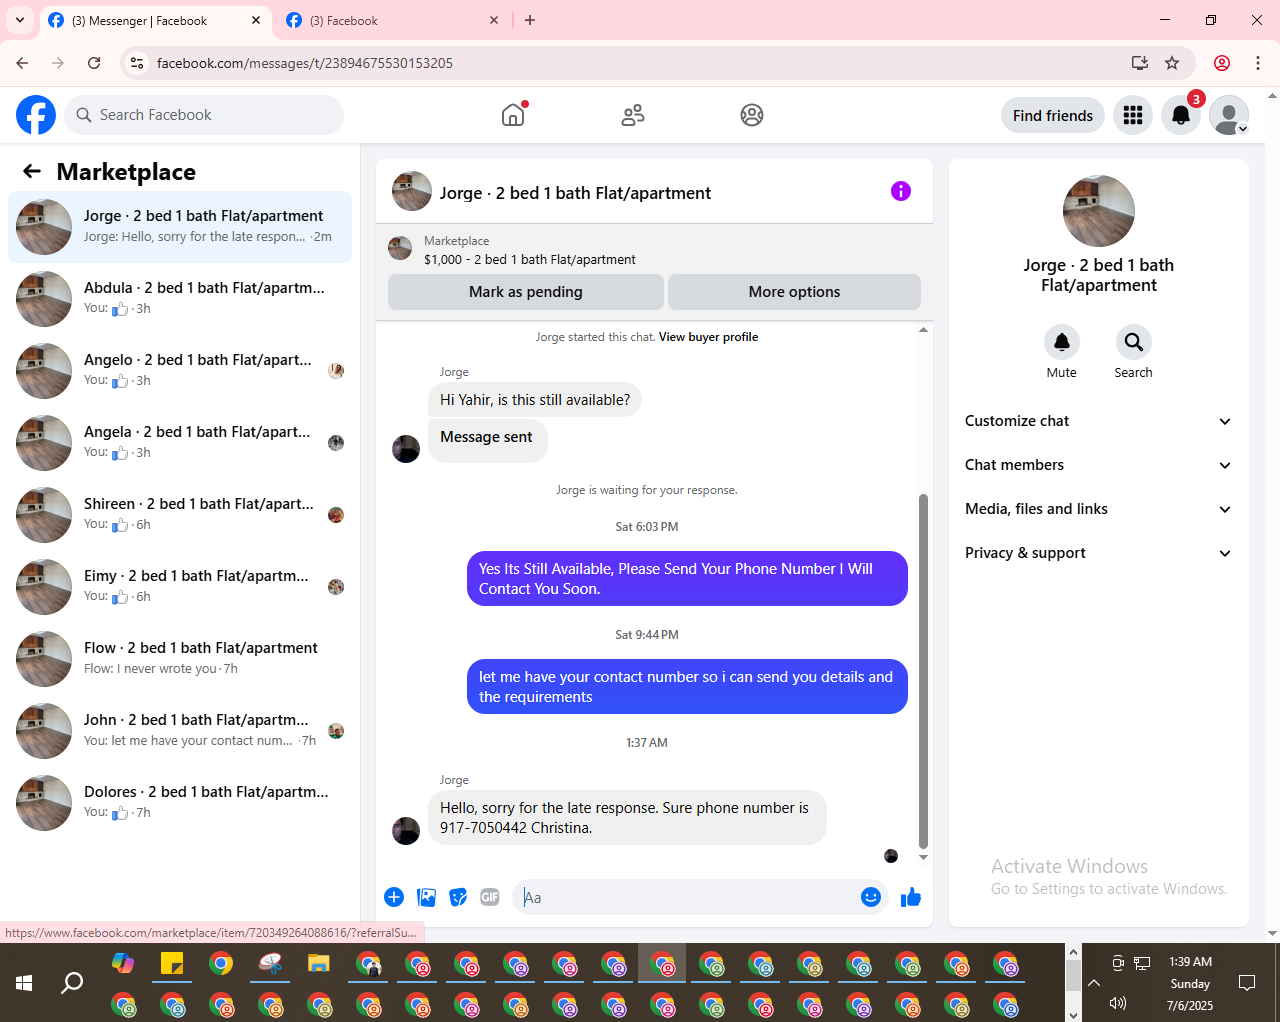Screen dimensions: 1280x1022
Task: Open more actions plus icon in composer
Action: [x=394, y=897]
